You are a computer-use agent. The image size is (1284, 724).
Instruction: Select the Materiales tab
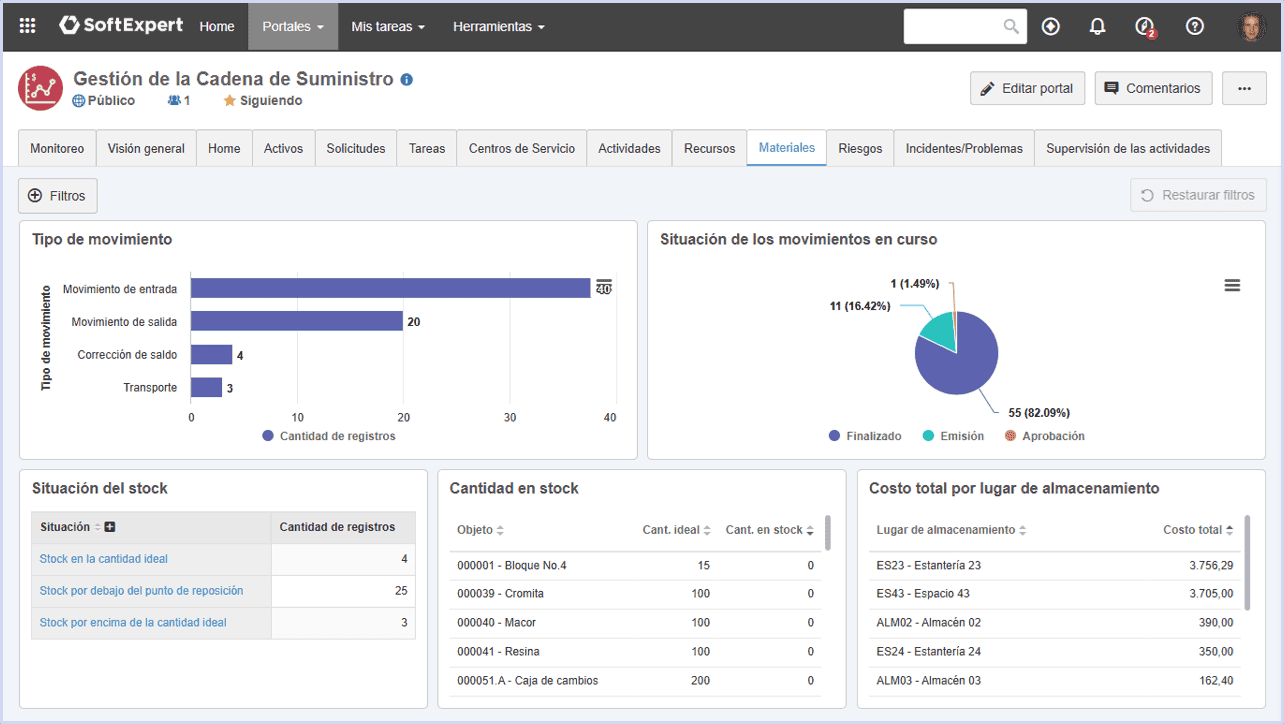[787, 148]
